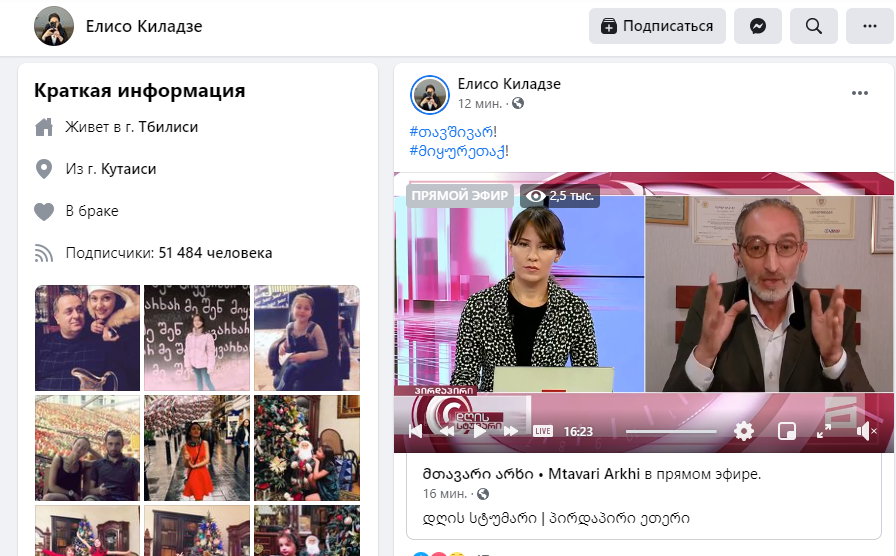Open Messenger chat from the header
This screenshot has height=556, width=896.
coord(757,26)
